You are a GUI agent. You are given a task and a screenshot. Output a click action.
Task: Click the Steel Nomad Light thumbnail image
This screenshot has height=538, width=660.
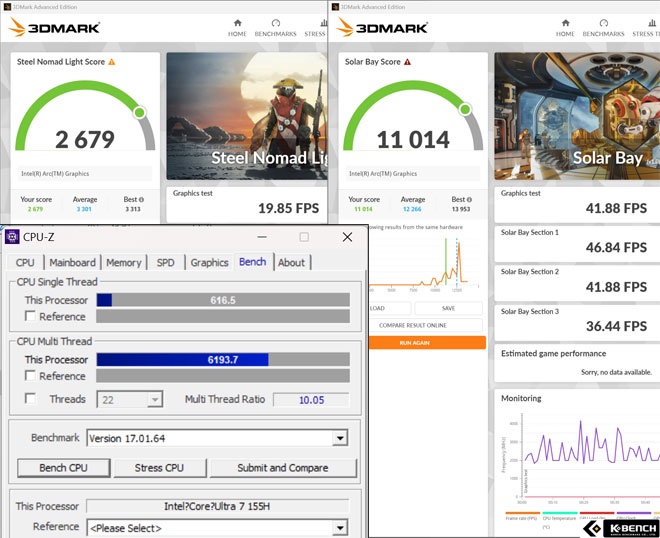(x=247, y=116)
